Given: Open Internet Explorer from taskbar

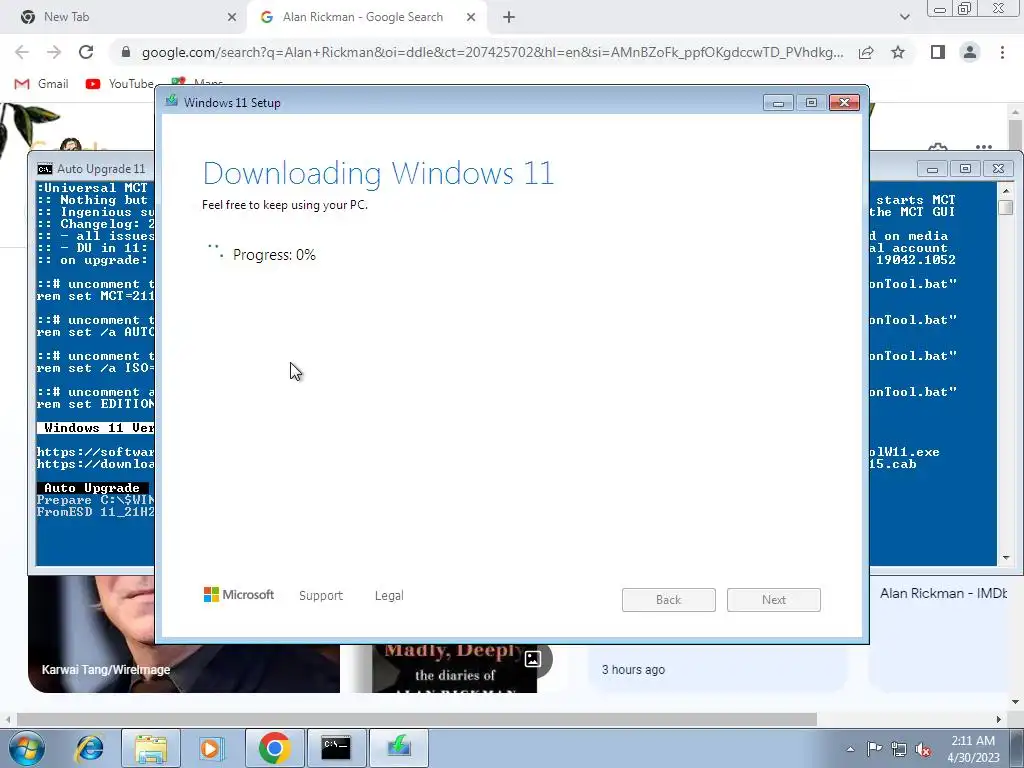Looking at the screenshot, I should click(89, 748).
